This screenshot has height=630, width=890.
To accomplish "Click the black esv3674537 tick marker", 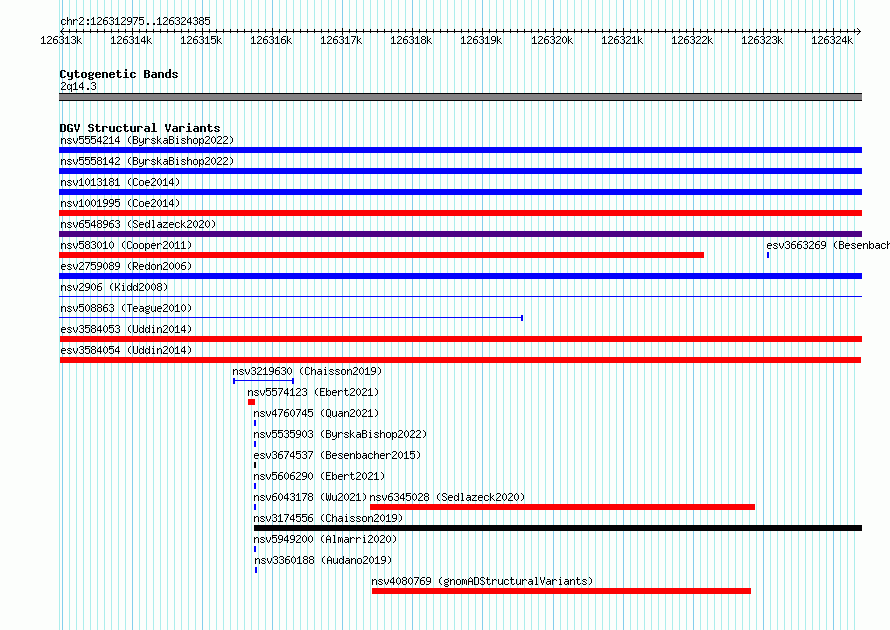I will pyautogui.click(x=255, y=465).
